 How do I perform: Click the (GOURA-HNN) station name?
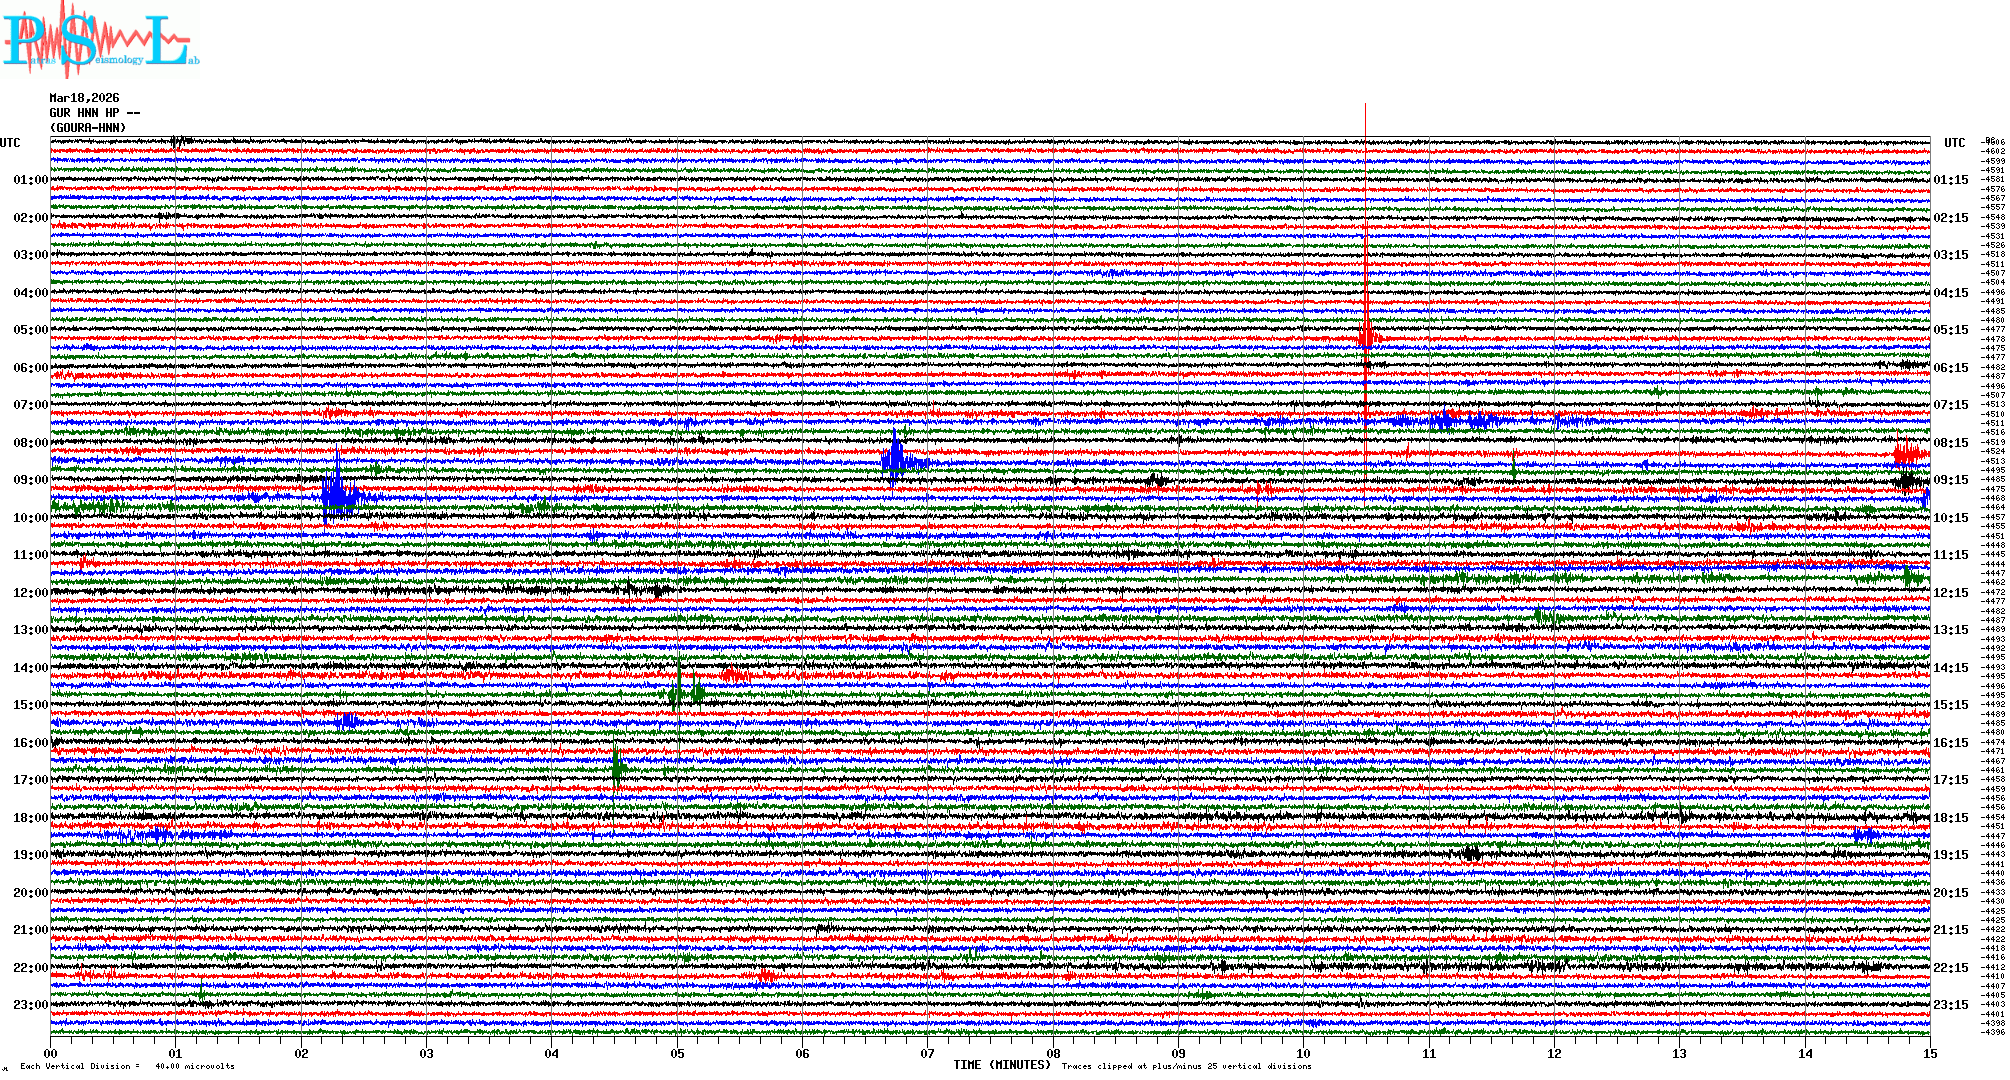[88, 128]
